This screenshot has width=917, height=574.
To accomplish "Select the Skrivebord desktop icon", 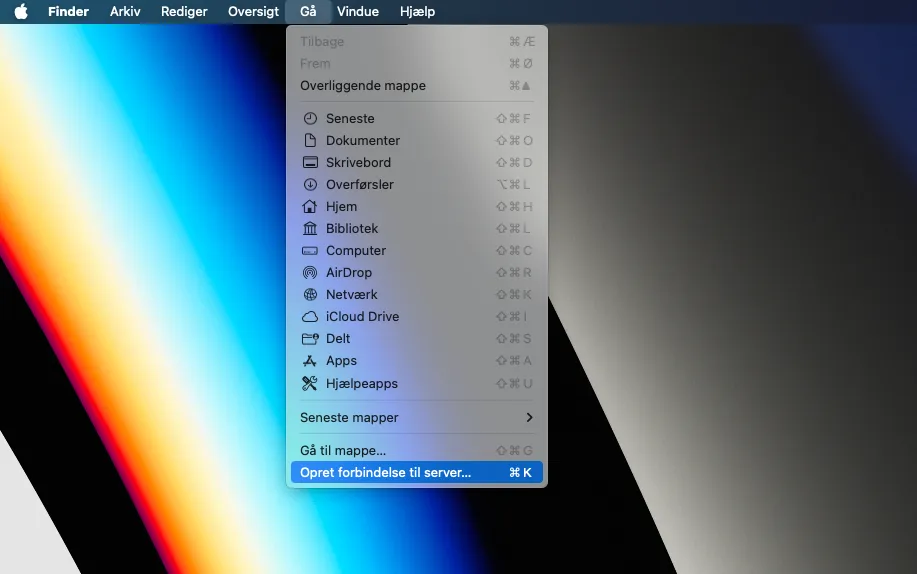I will (310, 162).
